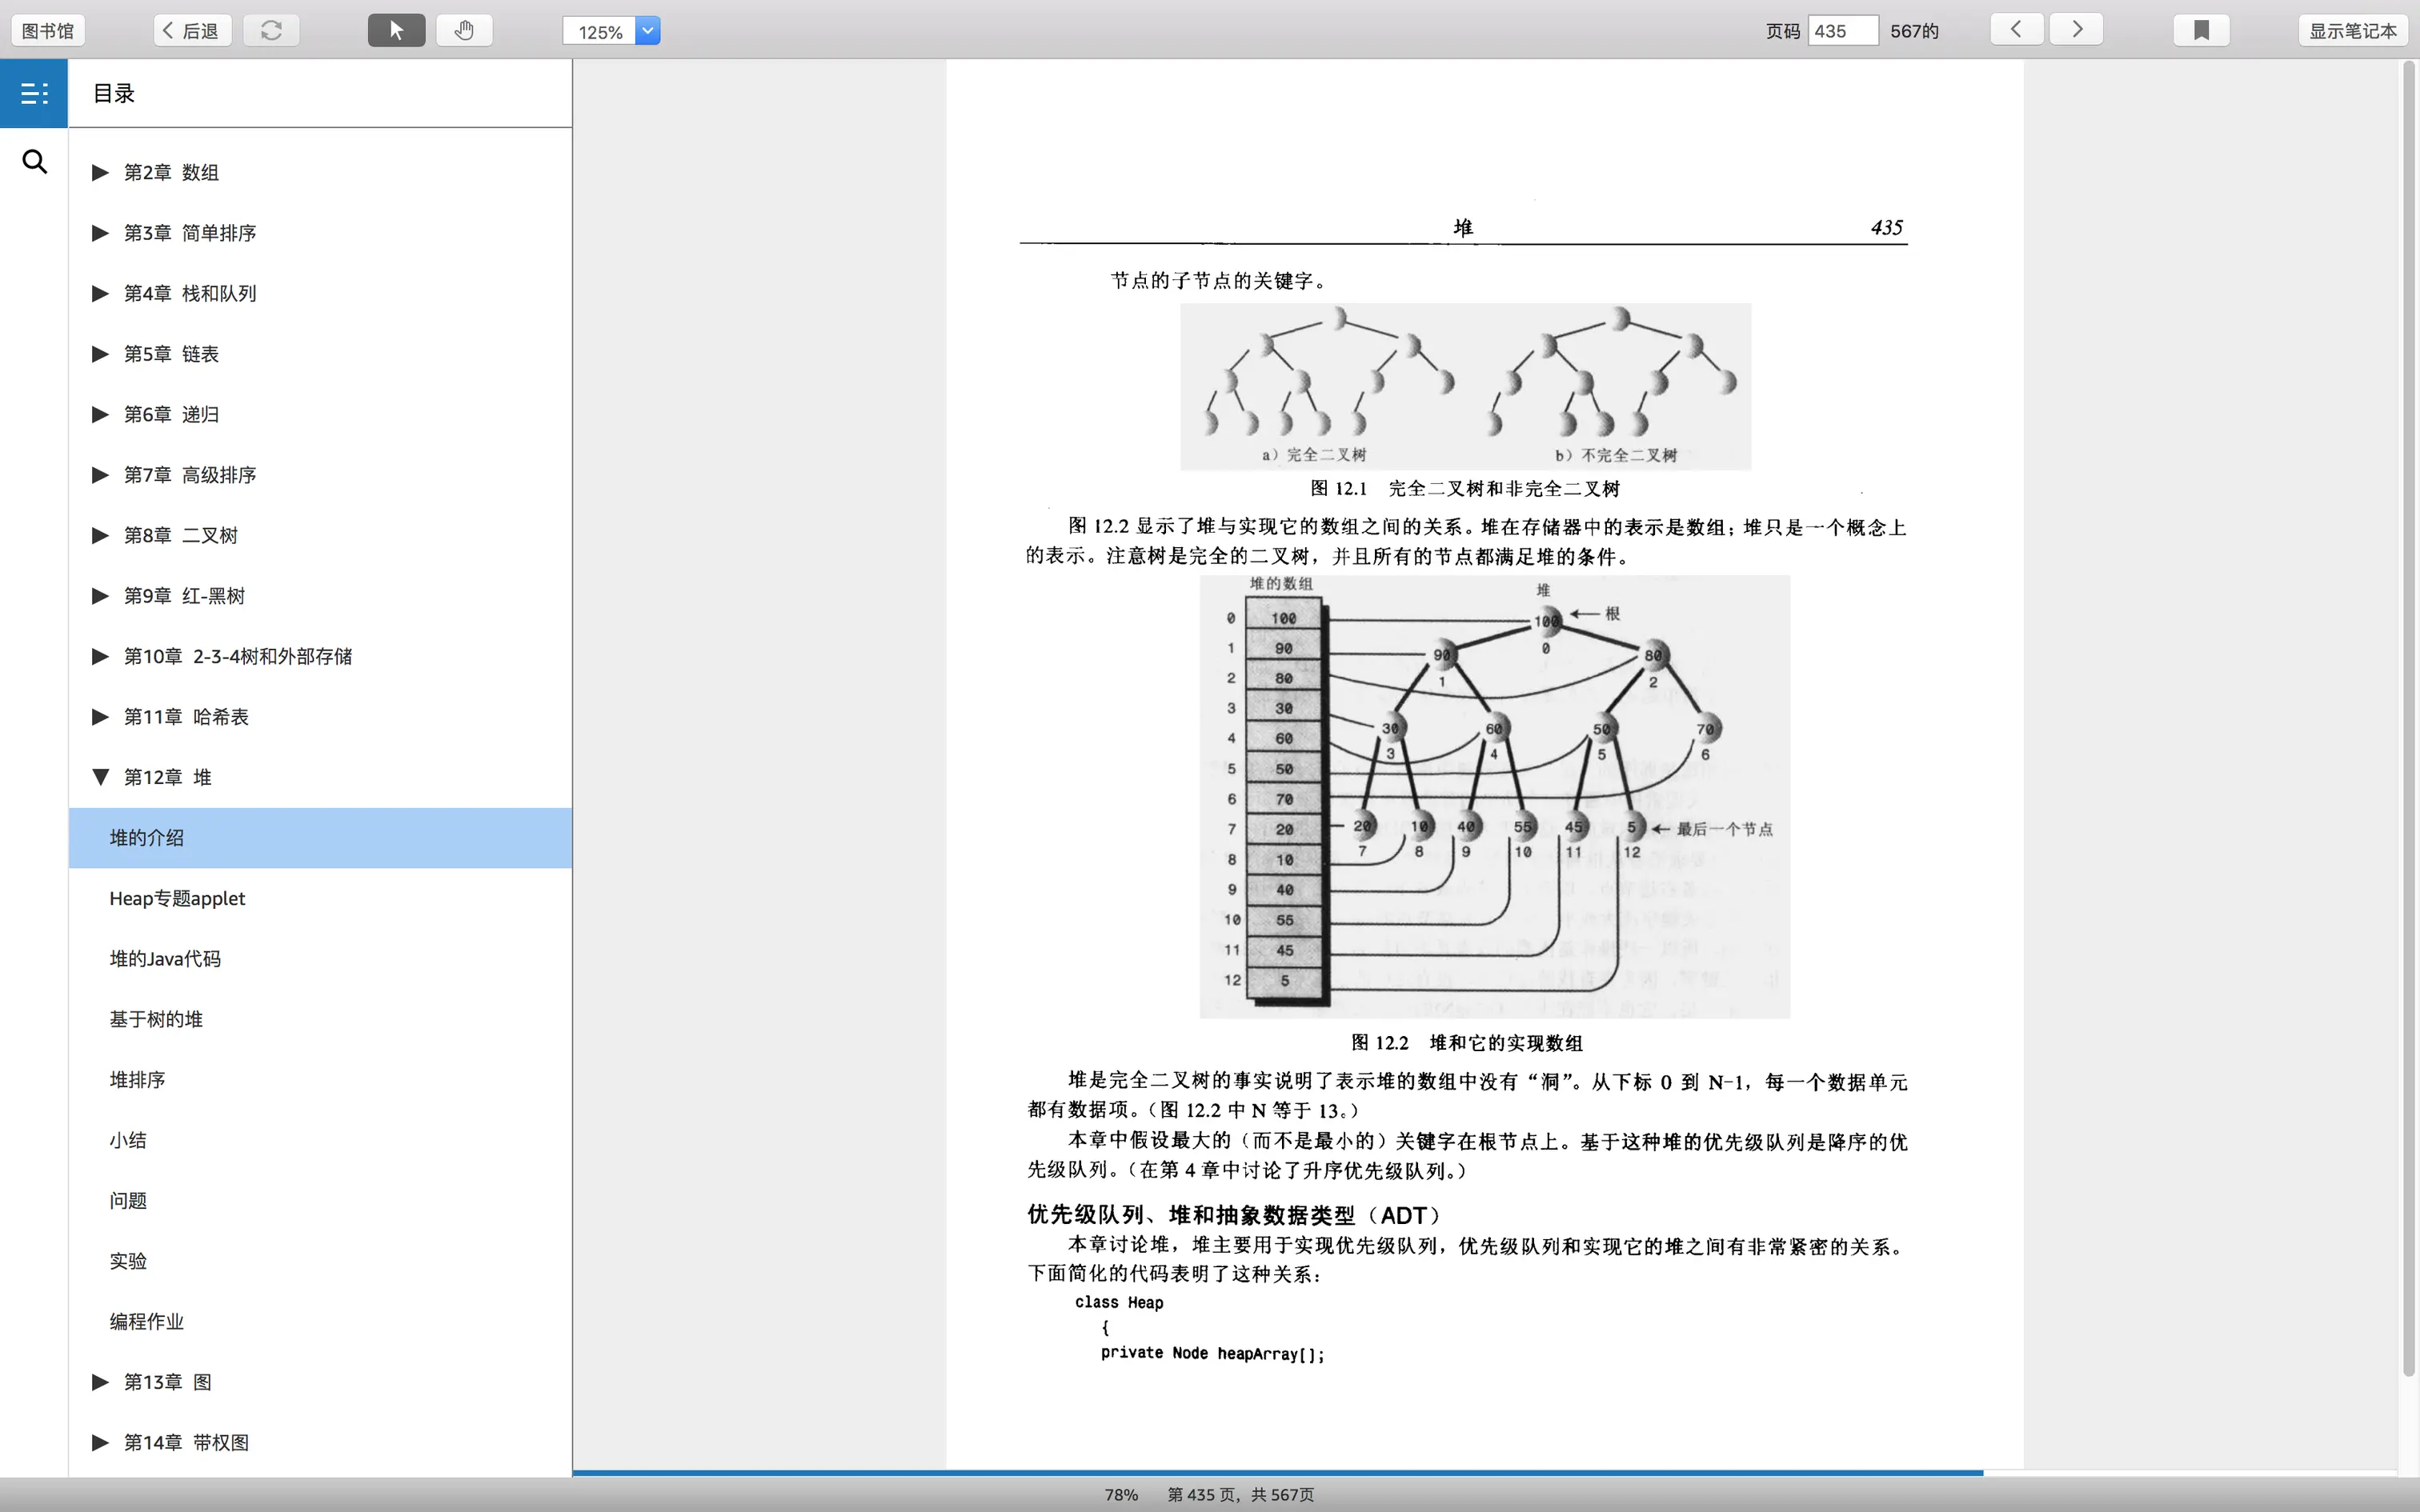
Task: Click the refresh icon in toolbar
Action: (271, 30)
